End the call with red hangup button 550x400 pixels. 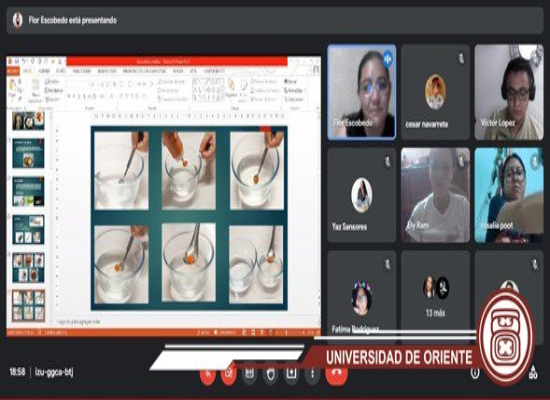[336, 373]
